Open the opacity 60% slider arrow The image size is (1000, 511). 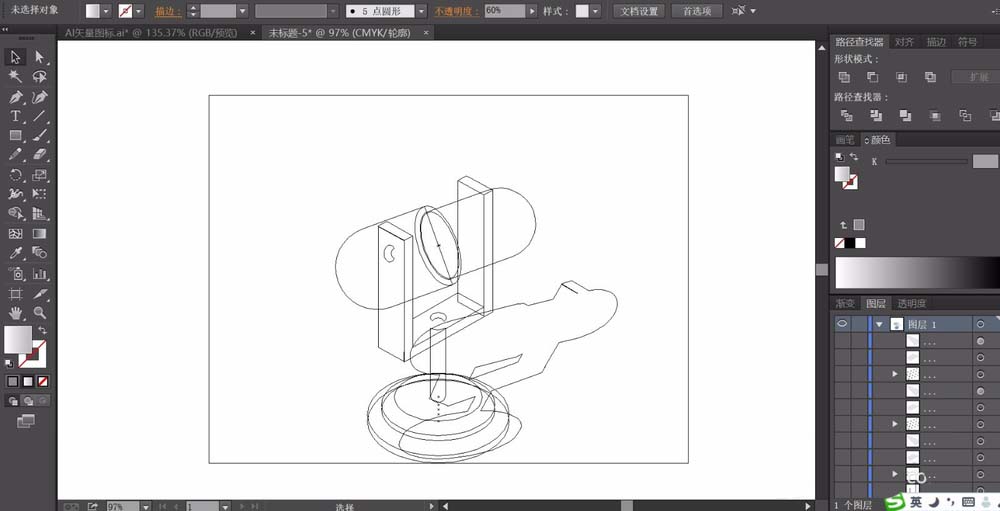(x=532, y=11)
